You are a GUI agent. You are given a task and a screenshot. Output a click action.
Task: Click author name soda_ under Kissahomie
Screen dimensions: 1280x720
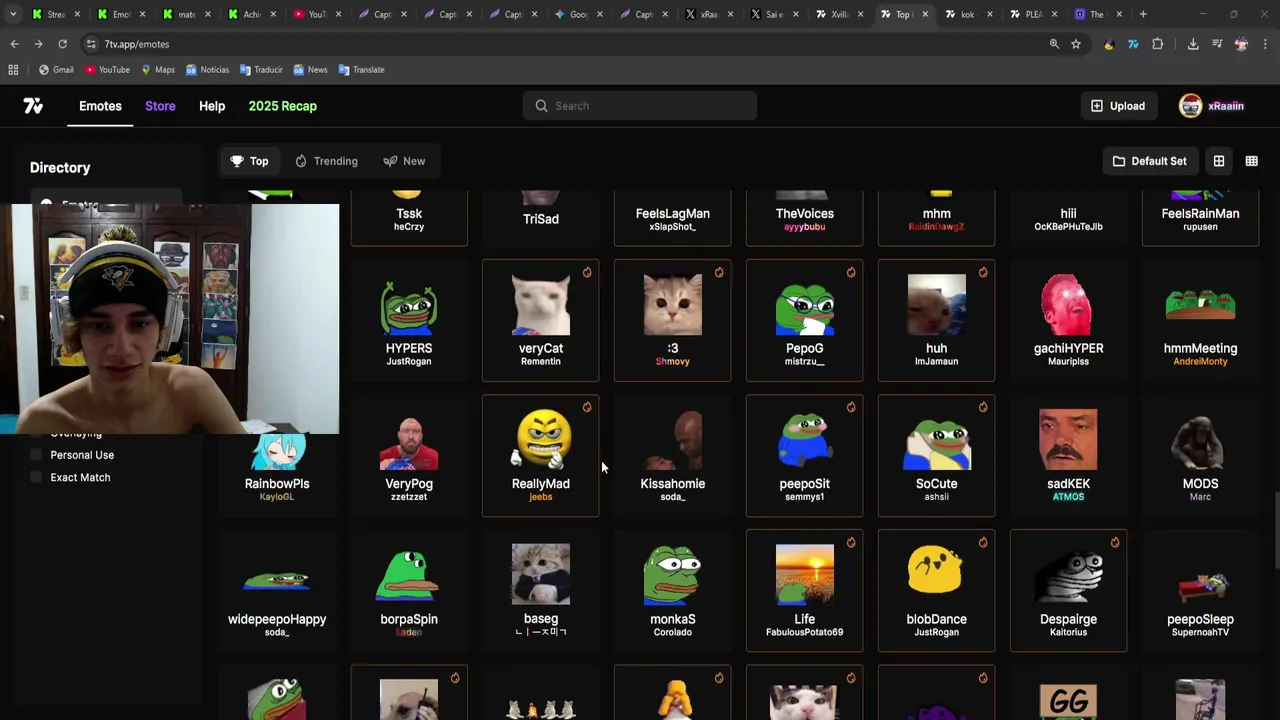(x=673, y=497)
